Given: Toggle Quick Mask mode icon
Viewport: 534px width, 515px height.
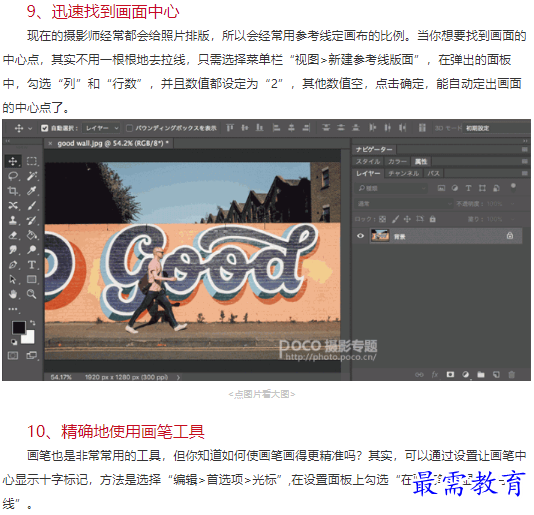Looking at the screenshot, I should tap(13, 356).
